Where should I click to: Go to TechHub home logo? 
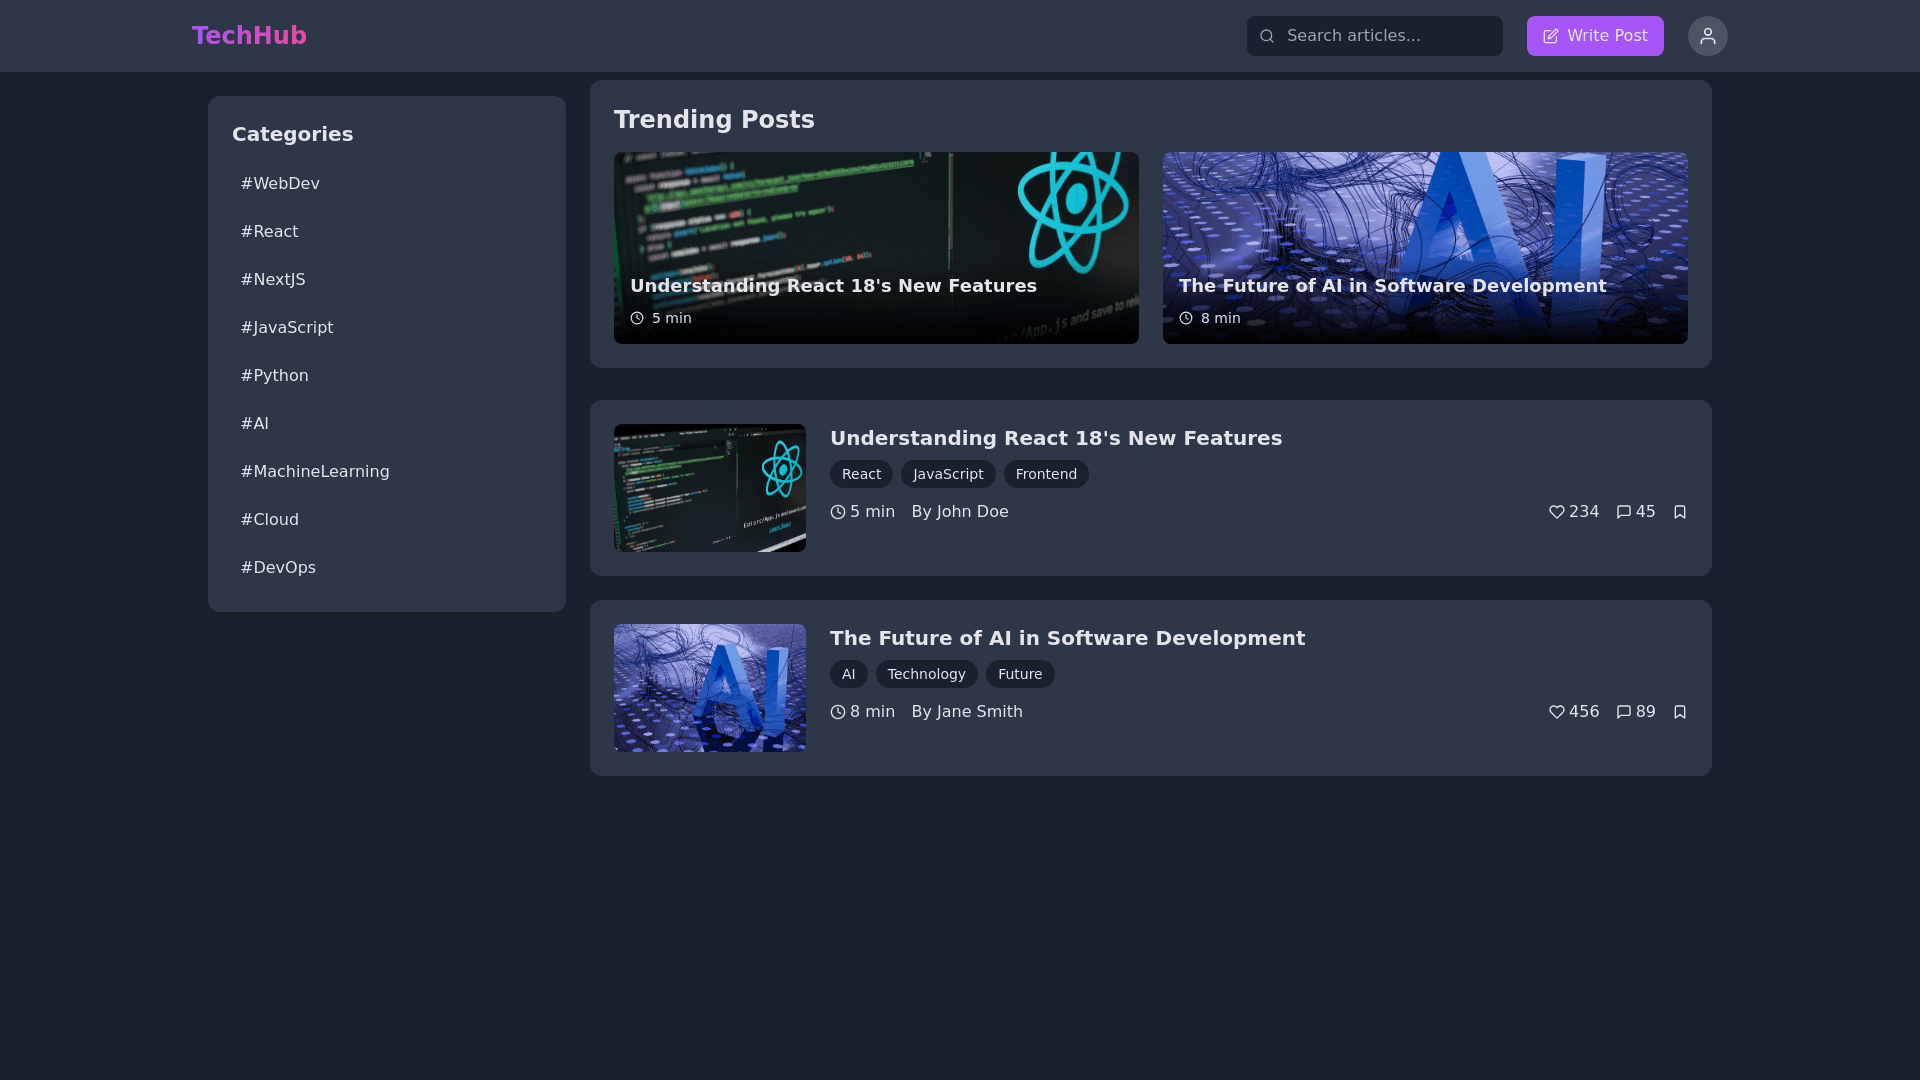click(x=249, y=36)
